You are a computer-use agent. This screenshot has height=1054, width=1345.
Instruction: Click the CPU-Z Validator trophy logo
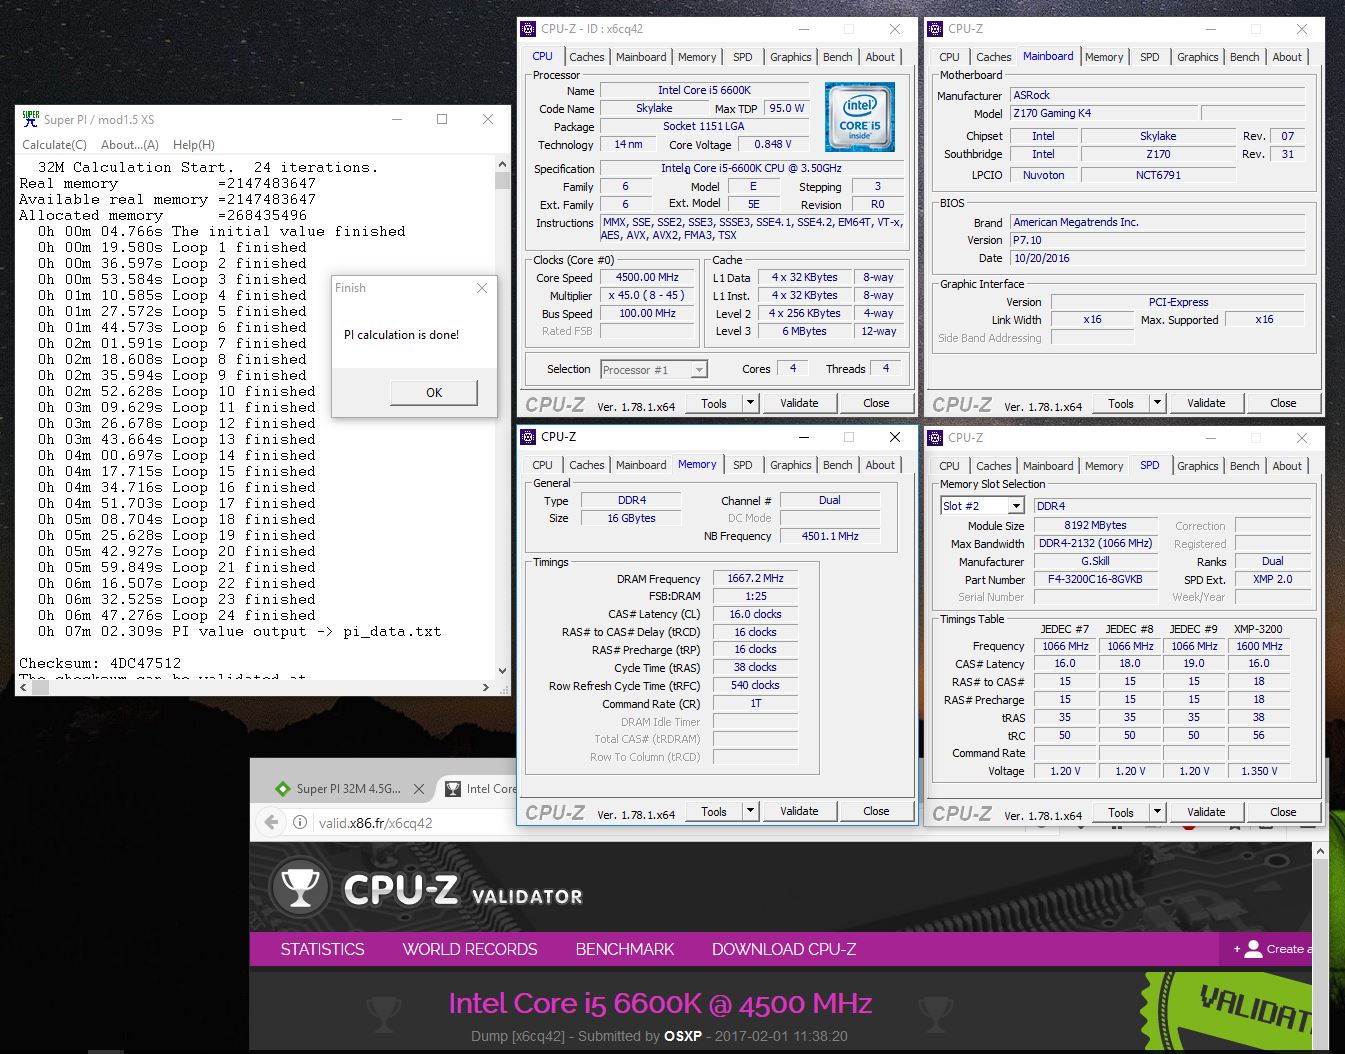pos(300,888)
